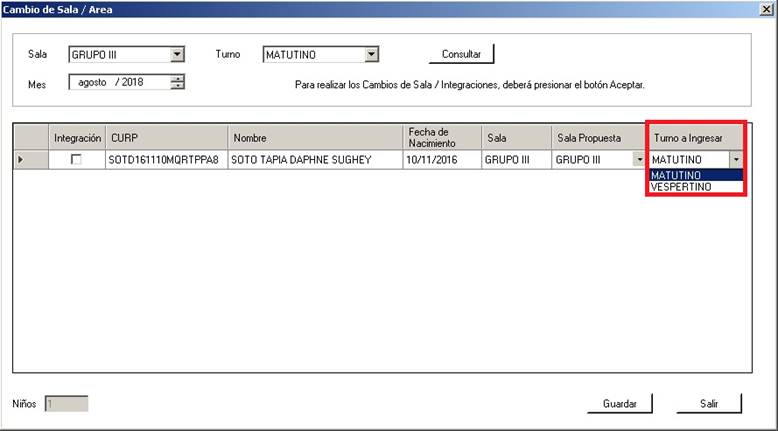Click the Nombre column header
The image size is (778, 431).
(x=314, y=137)
